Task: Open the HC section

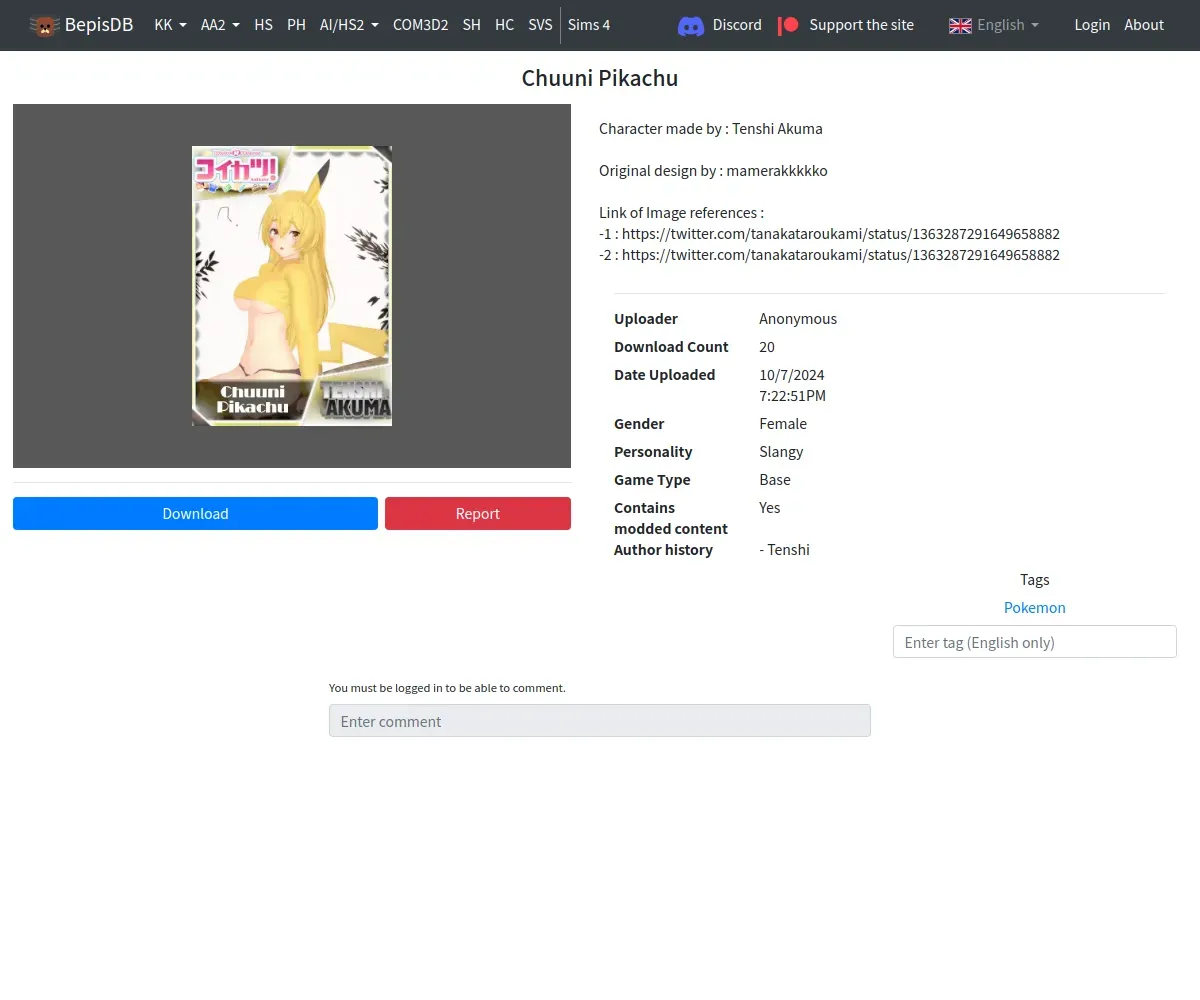Action: click(x=504, y=25)
